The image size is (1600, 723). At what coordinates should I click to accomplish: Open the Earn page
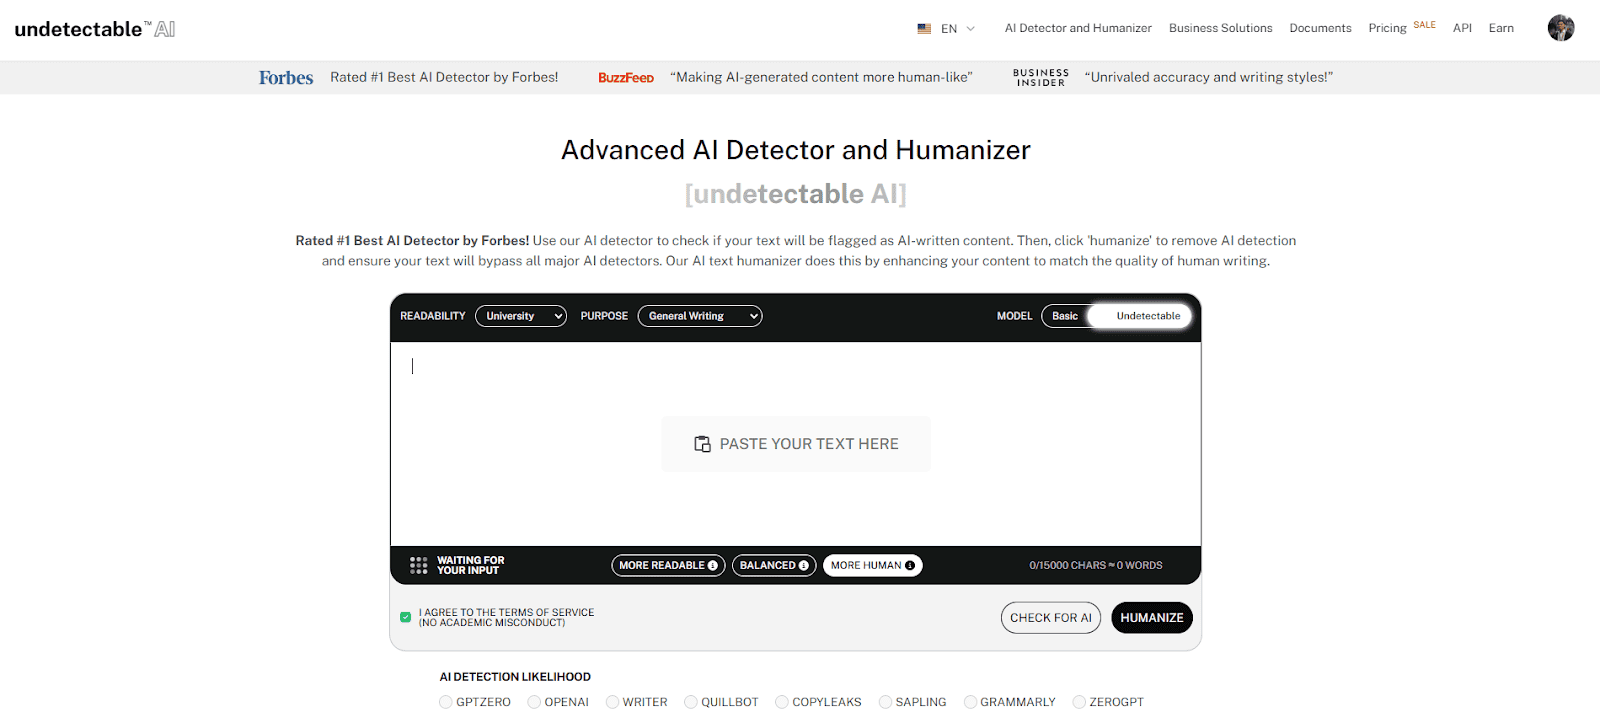[1501, 28]
